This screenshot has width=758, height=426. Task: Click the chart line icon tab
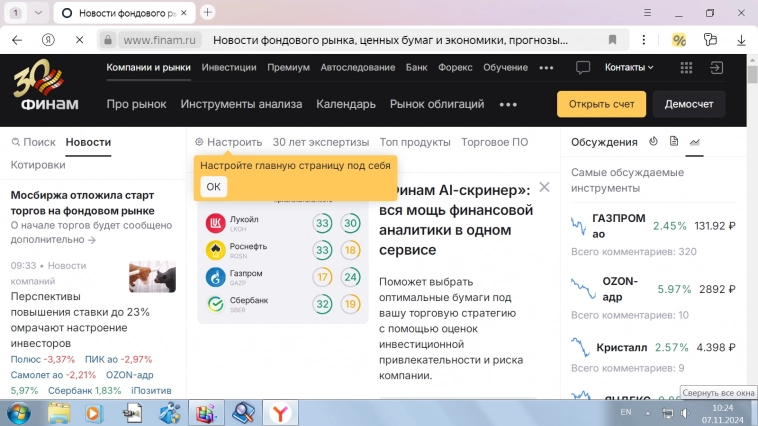694,142
